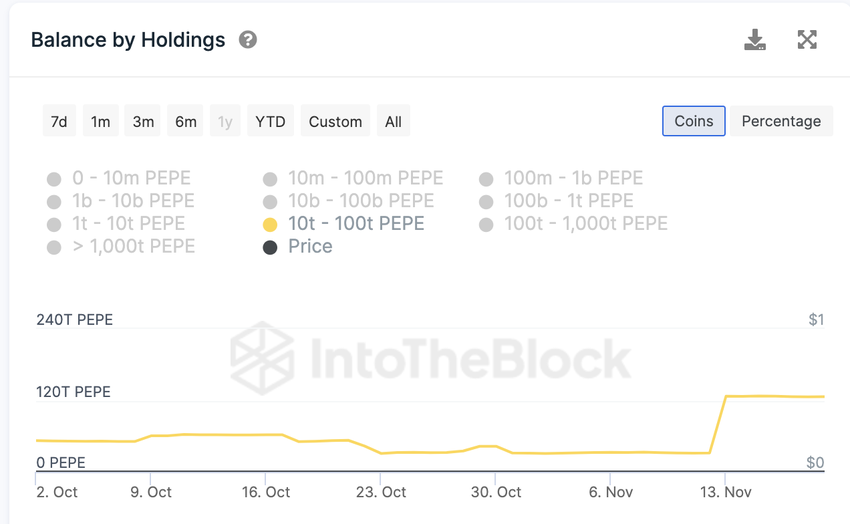Open the help question mark icon
Image resolution: width=850 pixels, height=524 pixels.
(248, 40)
